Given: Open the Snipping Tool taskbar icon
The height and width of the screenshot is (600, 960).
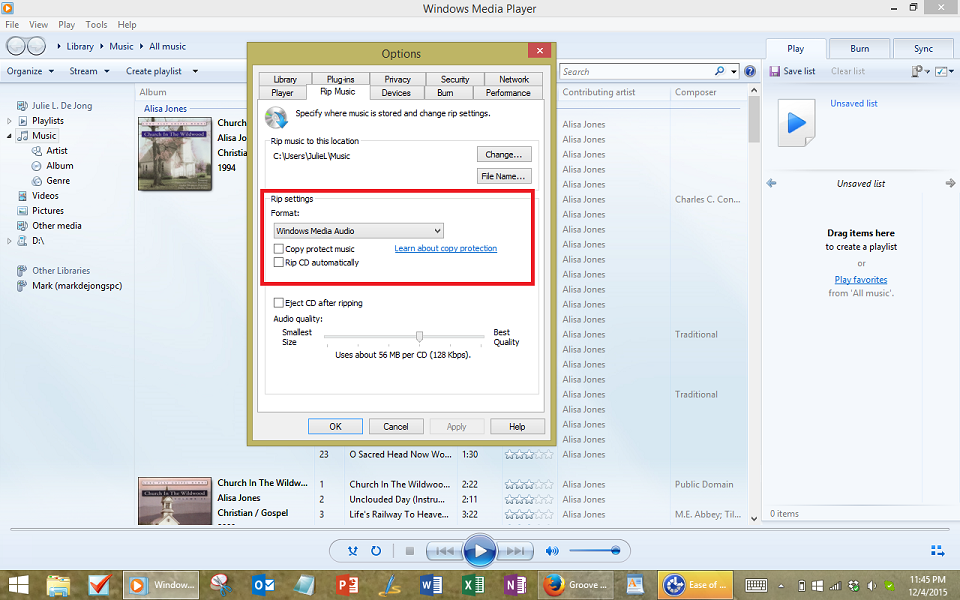Looking at the screenshot, I should click(220, 585).
